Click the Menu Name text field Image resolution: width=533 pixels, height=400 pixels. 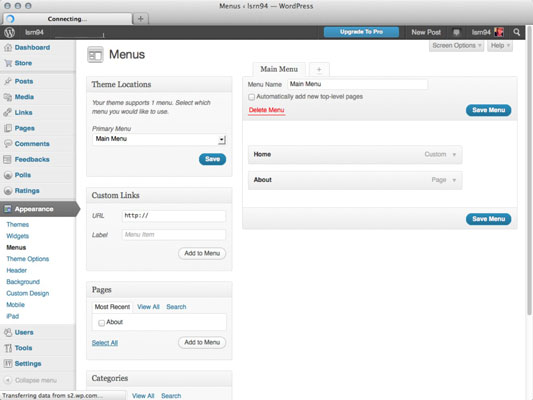[358, 84]
